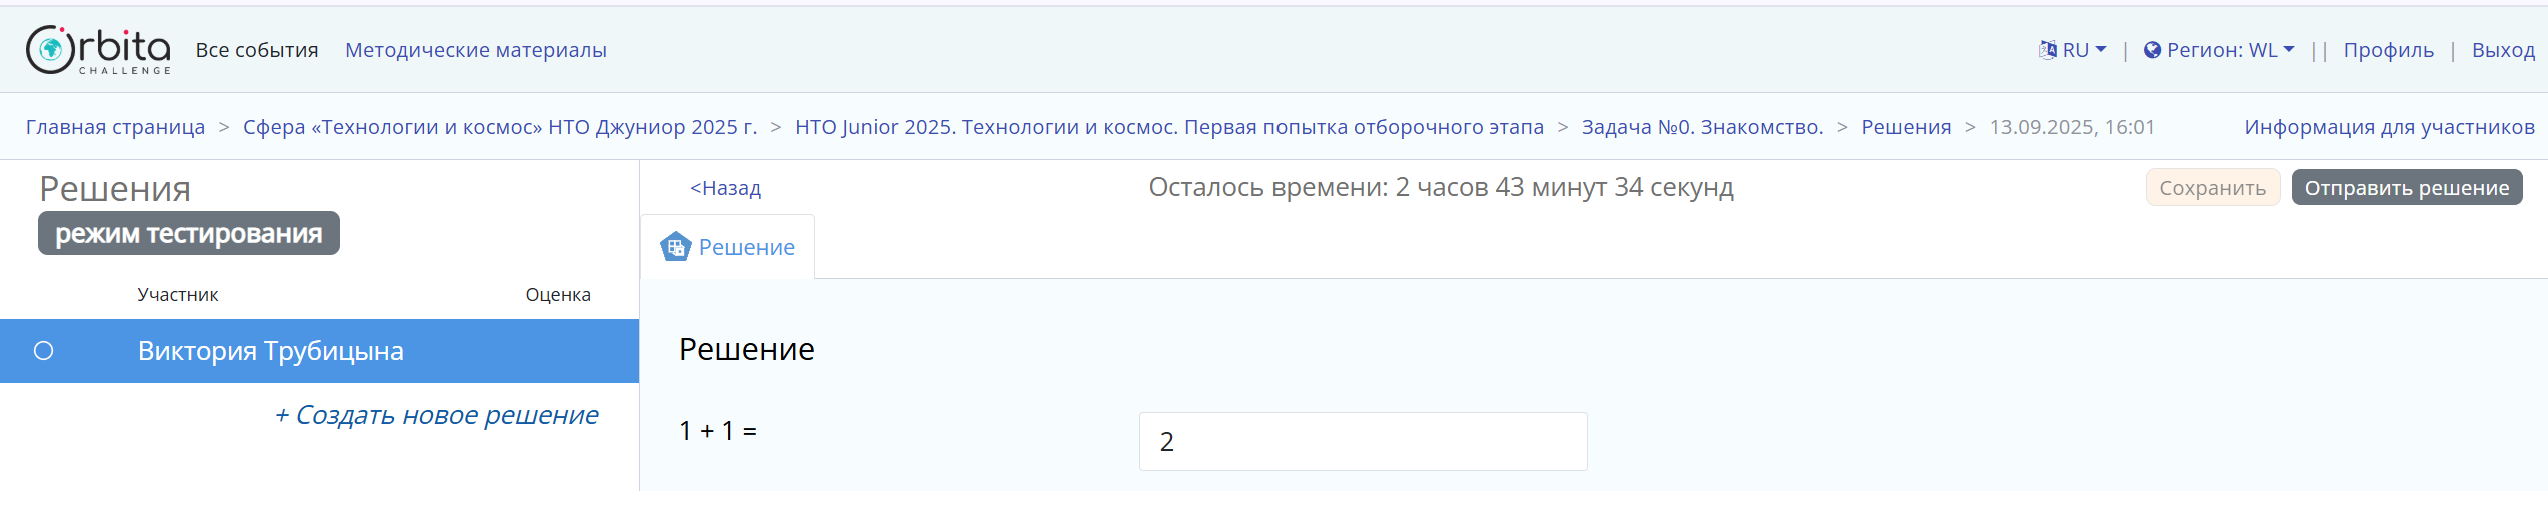Click the translate icon beside RU
Image resolution: width=2548 pixels, height=516 pixels.
(2047, 50)
